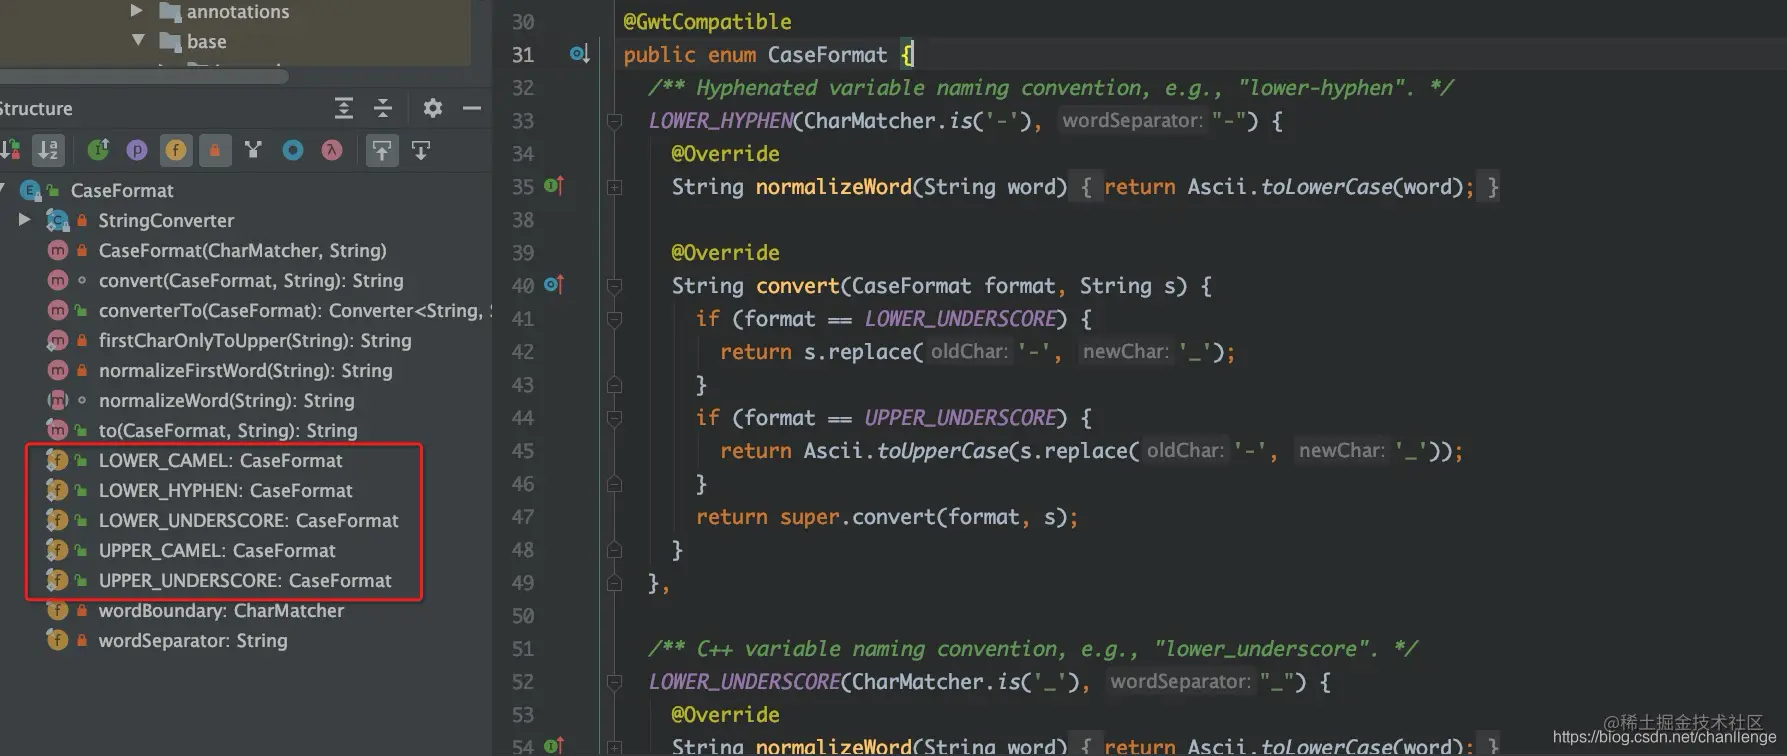Select convert(CaseFormat, String): String in Structure
Image resolution: width=1787 pixels, height=756 pixels.
251,280
